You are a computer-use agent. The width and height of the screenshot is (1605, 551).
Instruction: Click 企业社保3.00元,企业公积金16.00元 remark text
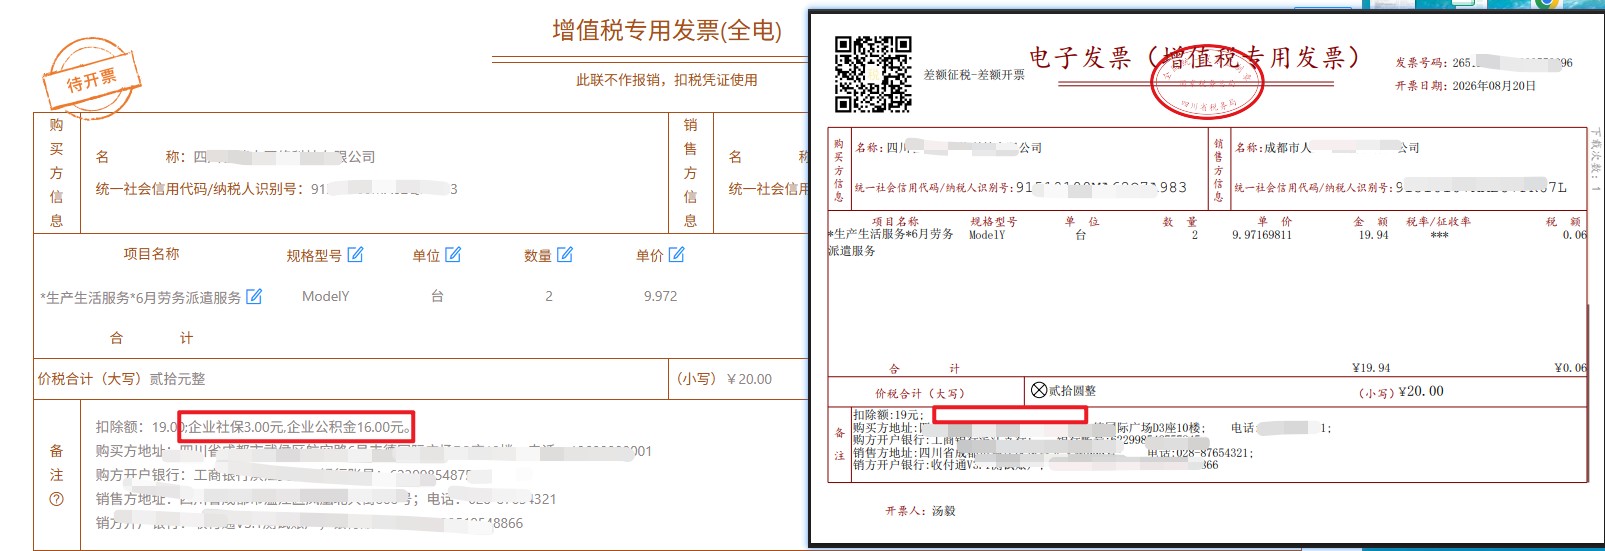point(297,427)
